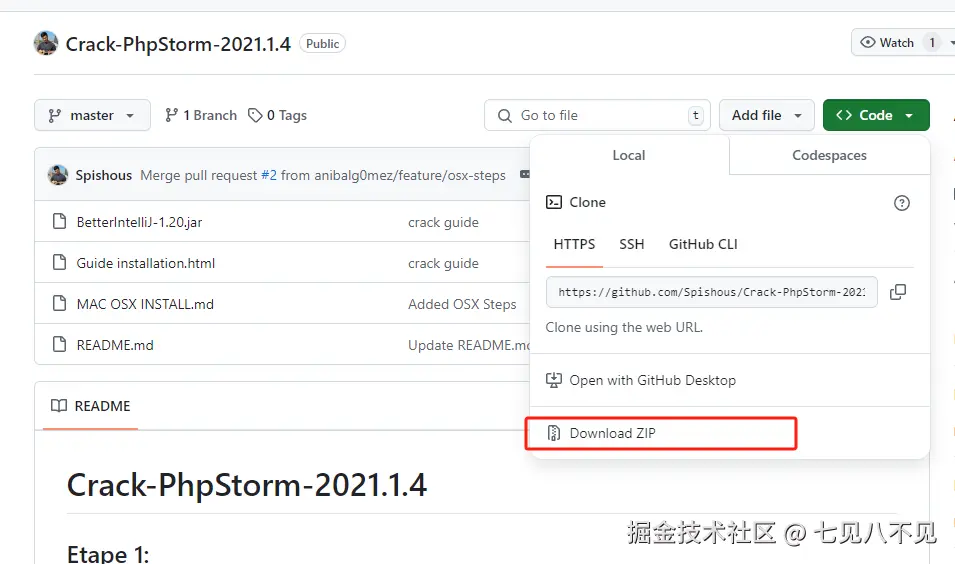Click the Etape 1 heading
The height and width of the screenshot is (564, 955).
[108, 553]
